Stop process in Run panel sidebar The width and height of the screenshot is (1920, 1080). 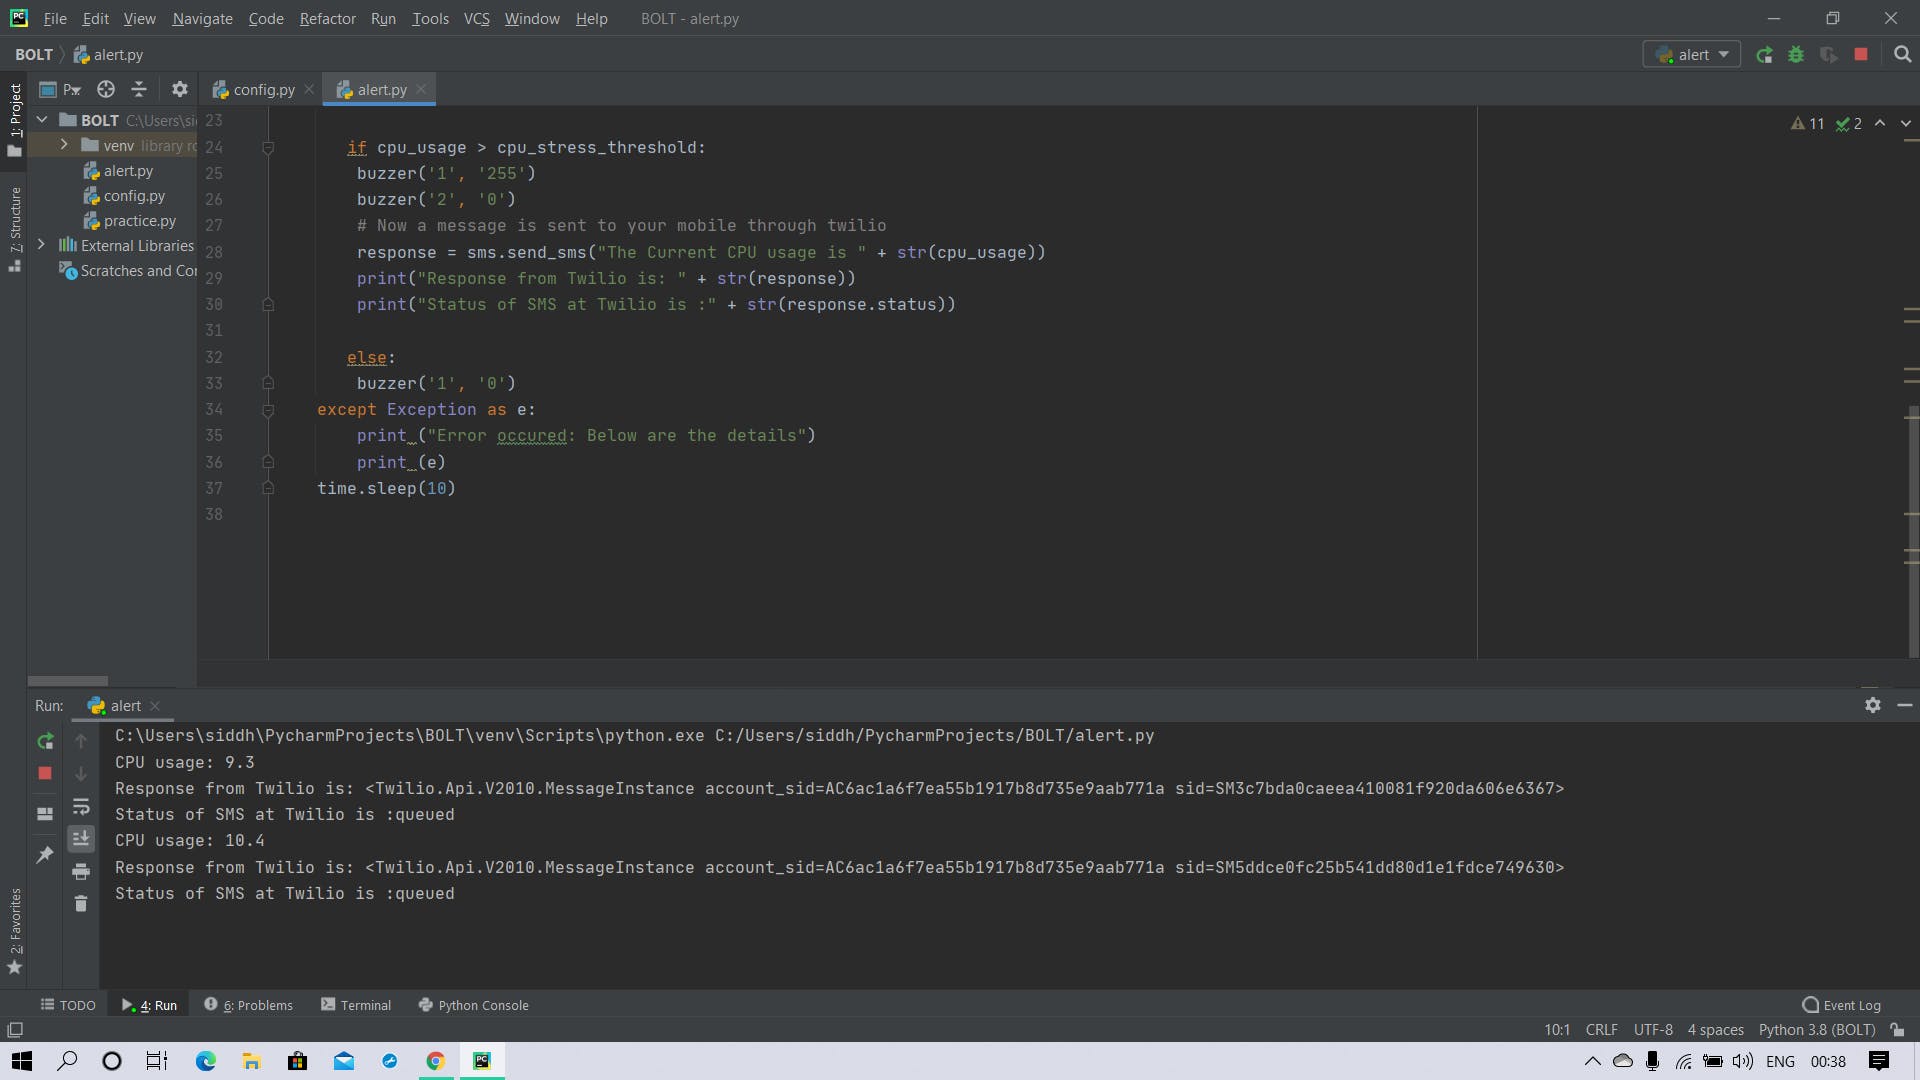pos(45,773)
